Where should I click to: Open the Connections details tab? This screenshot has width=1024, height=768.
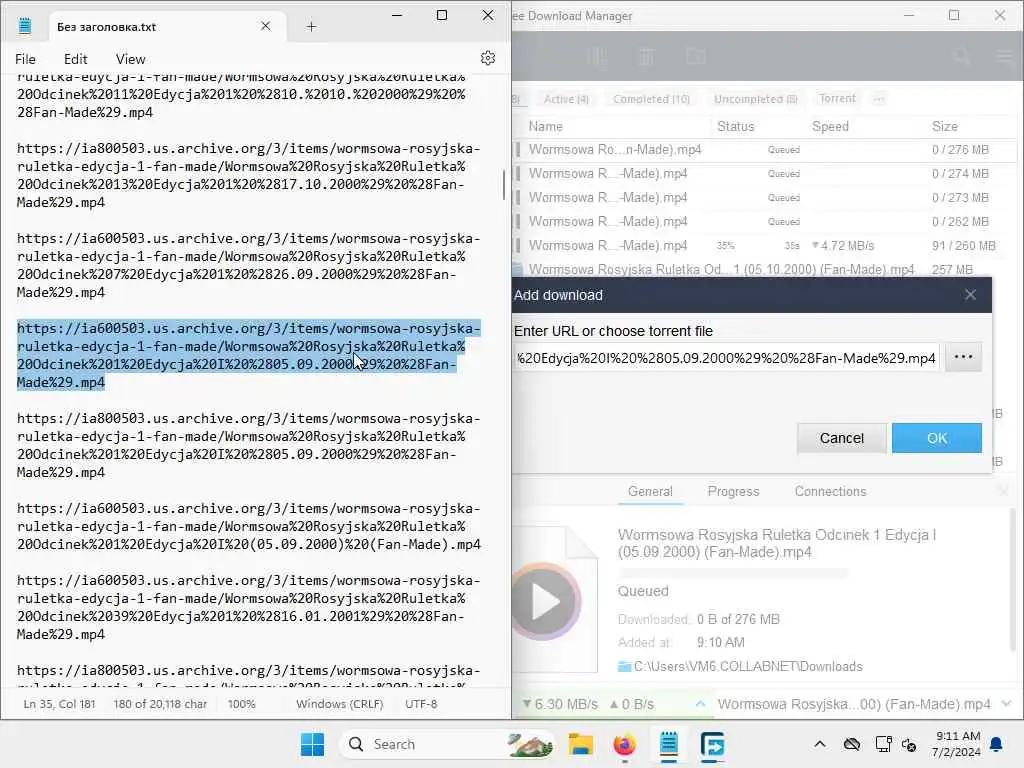830,491
